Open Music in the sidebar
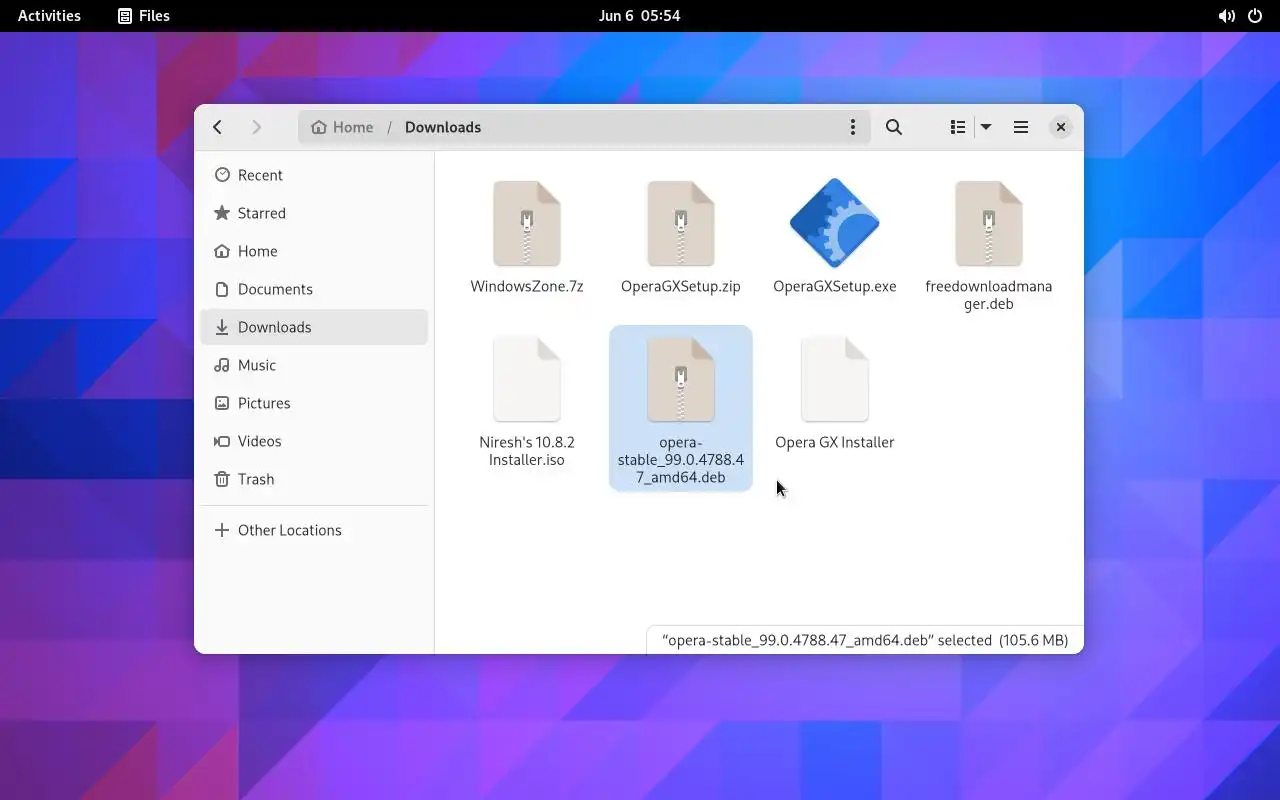This screenshot has width=1280, height=800. 314,365
